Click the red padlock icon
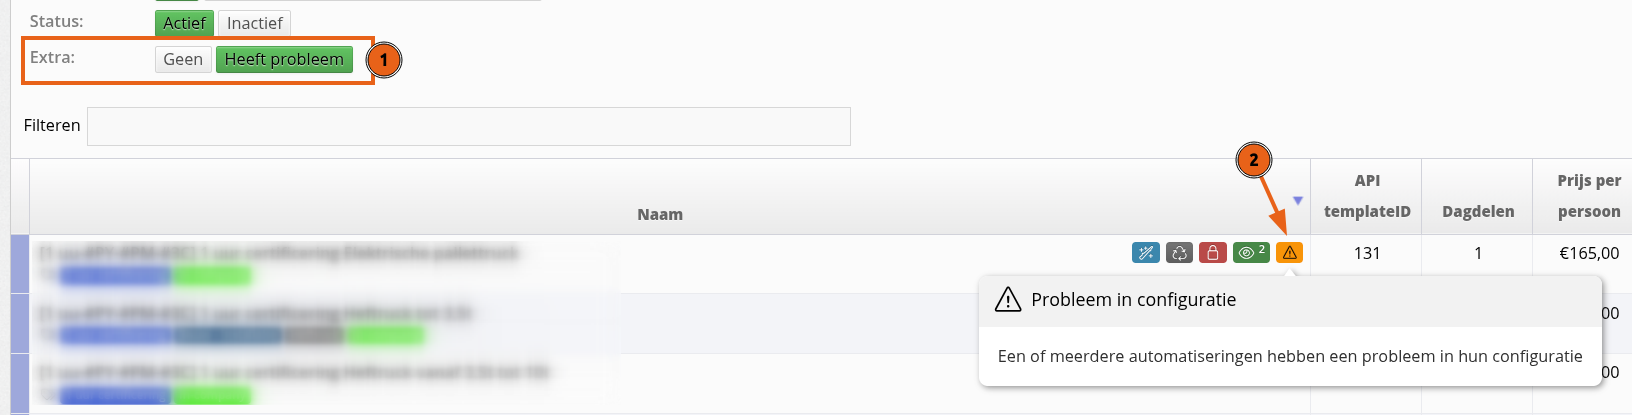Viewport: 1632px width, 415px height. [1212, 253]
